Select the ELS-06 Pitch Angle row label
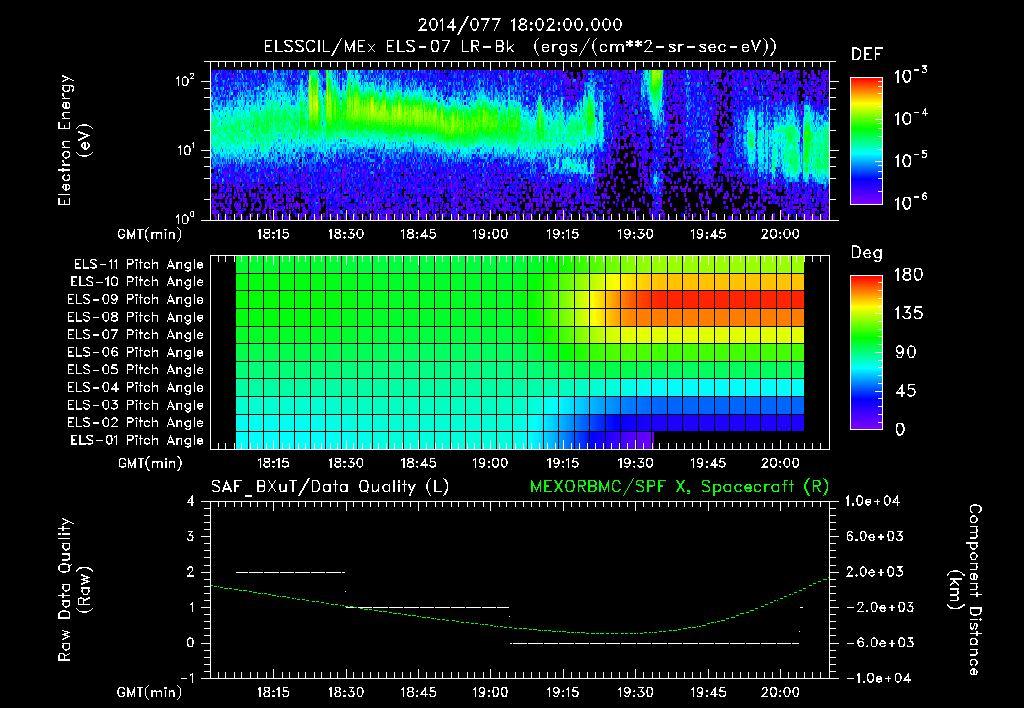 coord(135,352)
